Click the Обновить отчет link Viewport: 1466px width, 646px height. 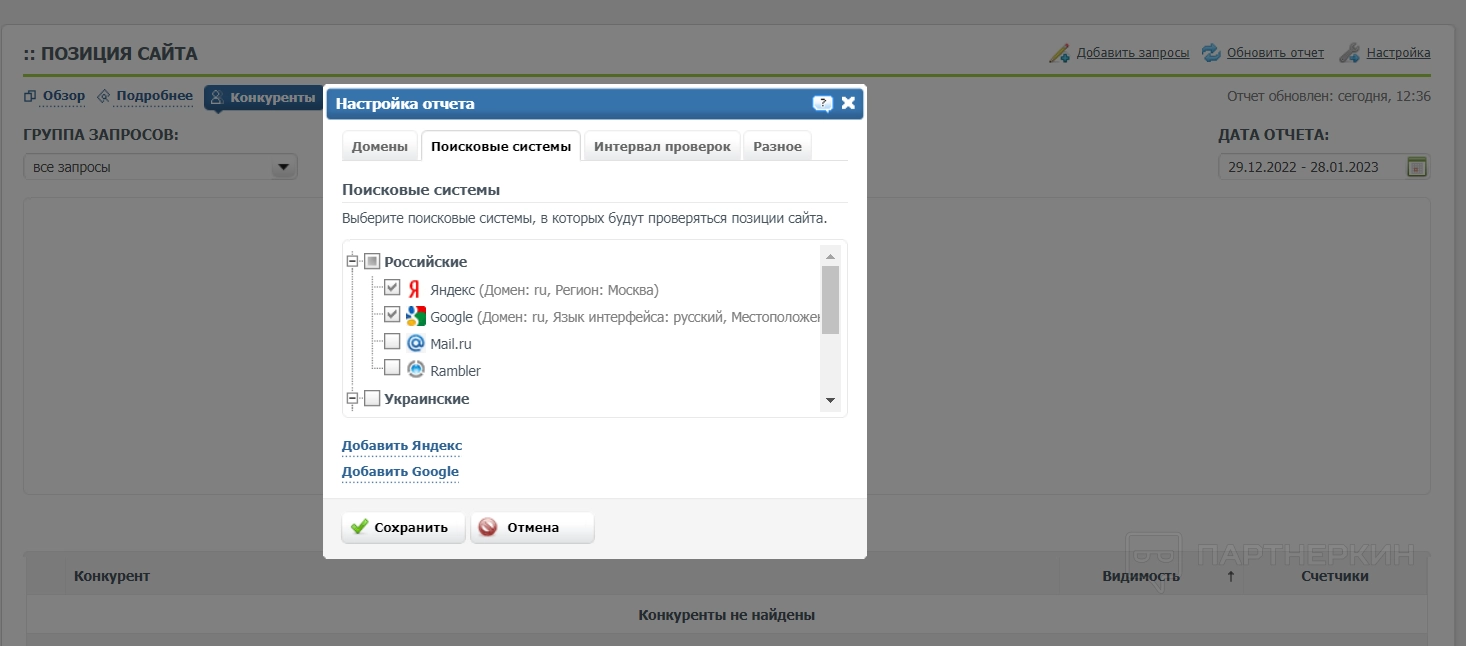(x=1275, y=53)
